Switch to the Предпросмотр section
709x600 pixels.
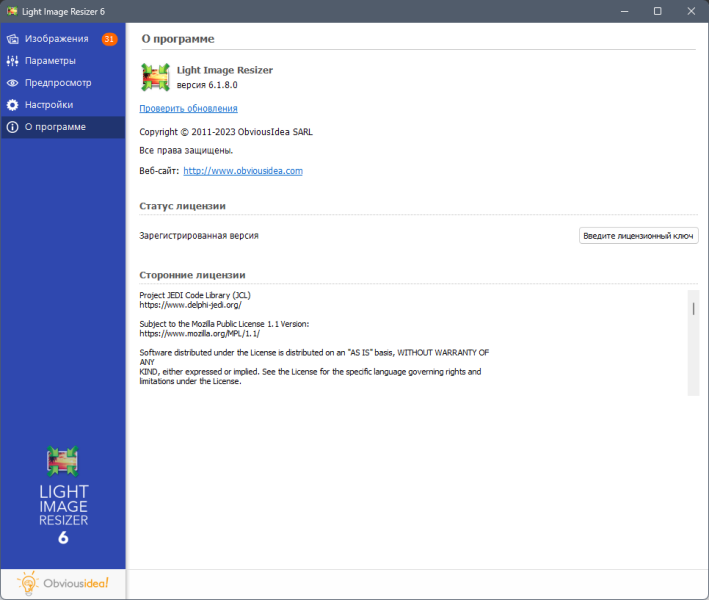63,83
